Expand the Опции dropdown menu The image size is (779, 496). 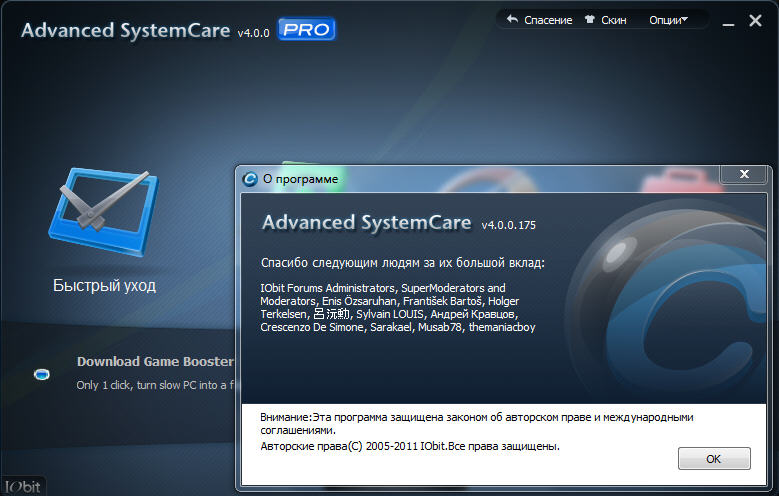pos(668,19)
